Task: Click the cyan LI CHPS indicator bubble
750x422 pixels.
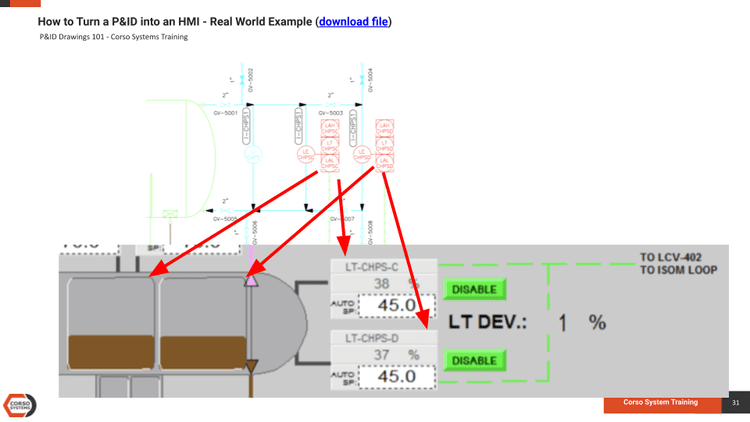Action: 253,155
